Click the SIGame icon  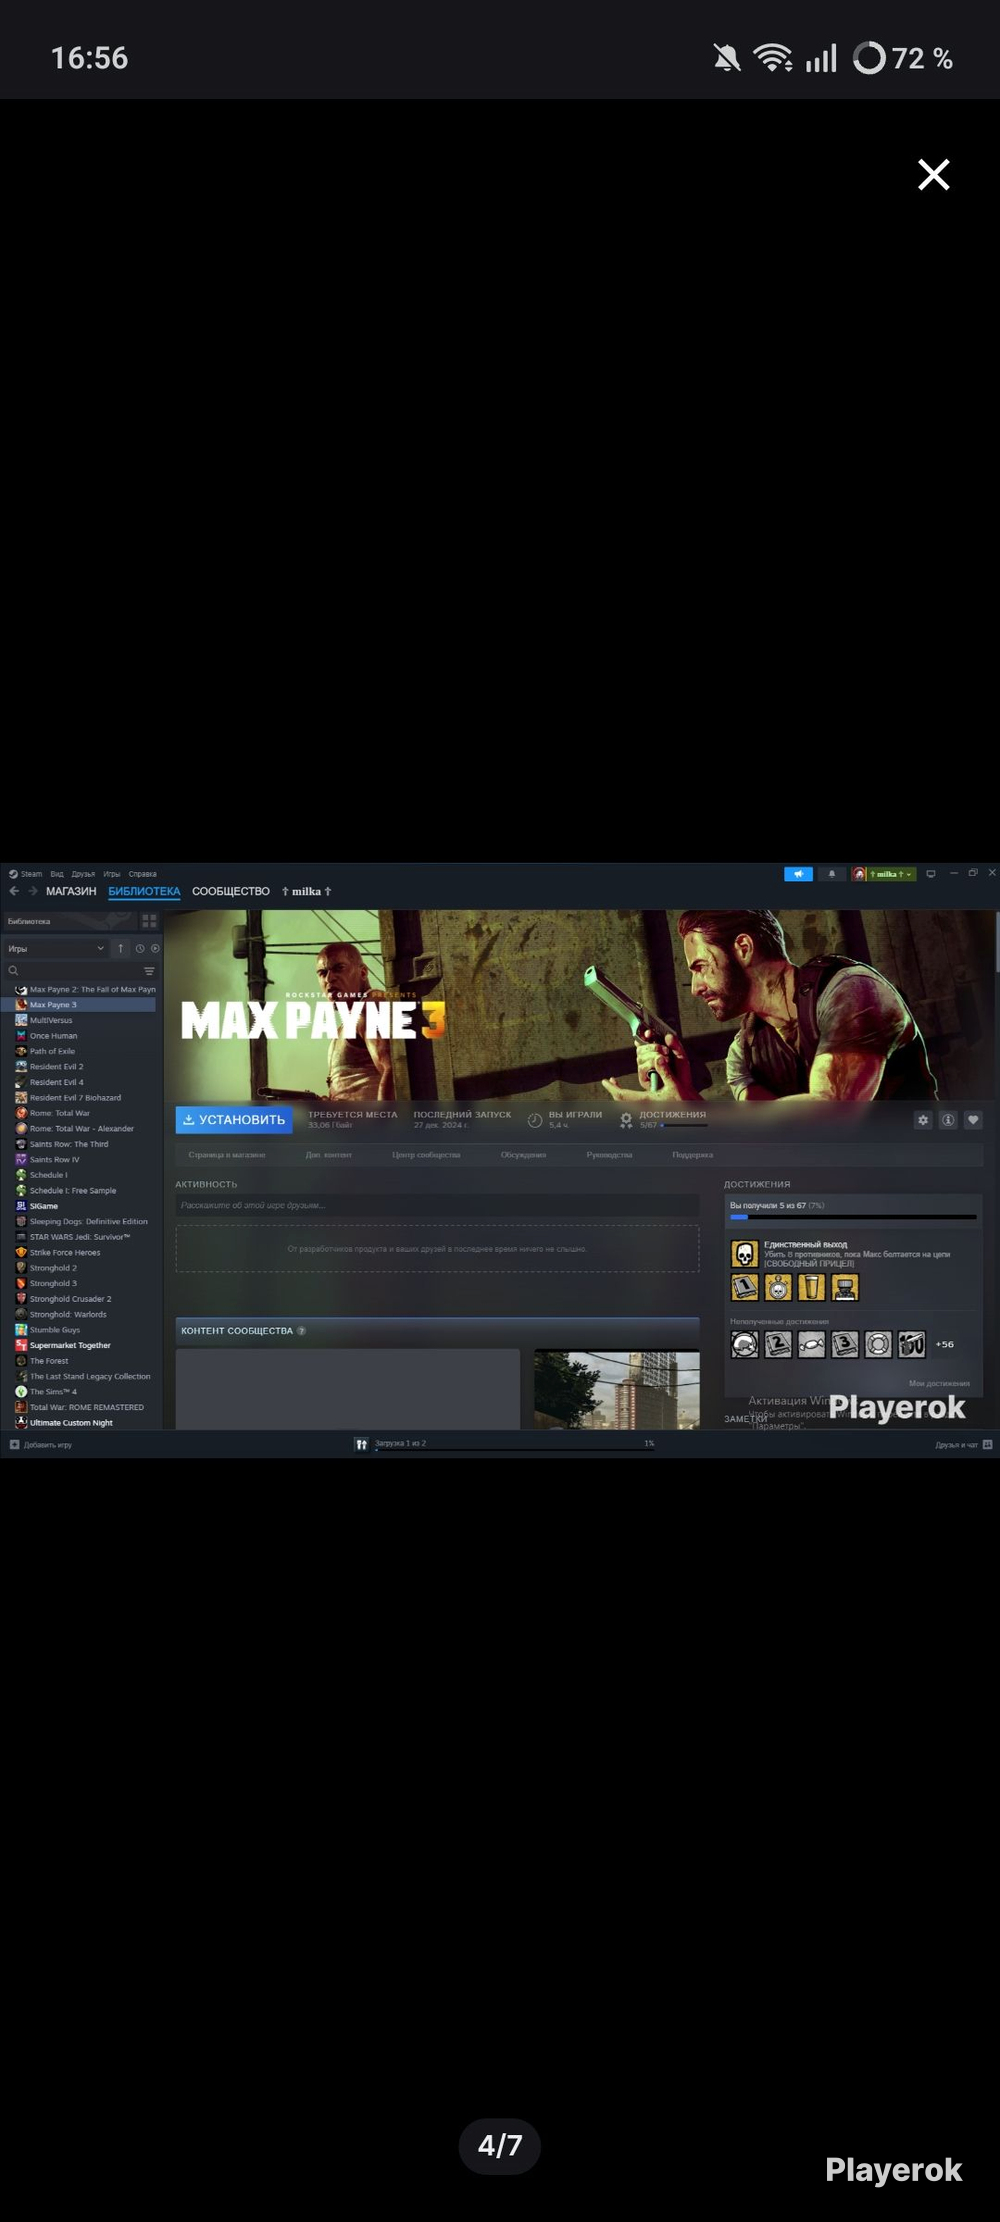21,1206
